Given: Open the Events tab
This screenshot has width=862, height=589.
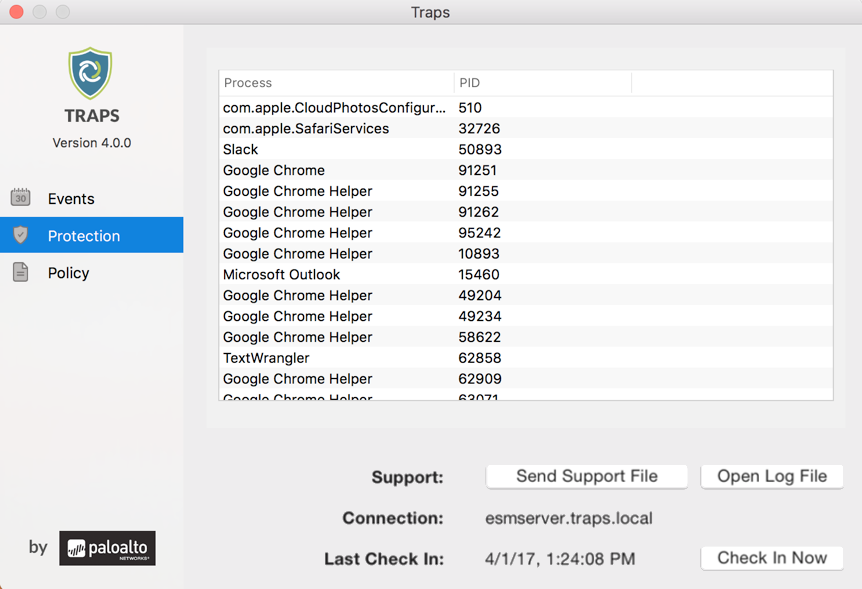Looking at the screenshot, I should click(x=71, y=199).
